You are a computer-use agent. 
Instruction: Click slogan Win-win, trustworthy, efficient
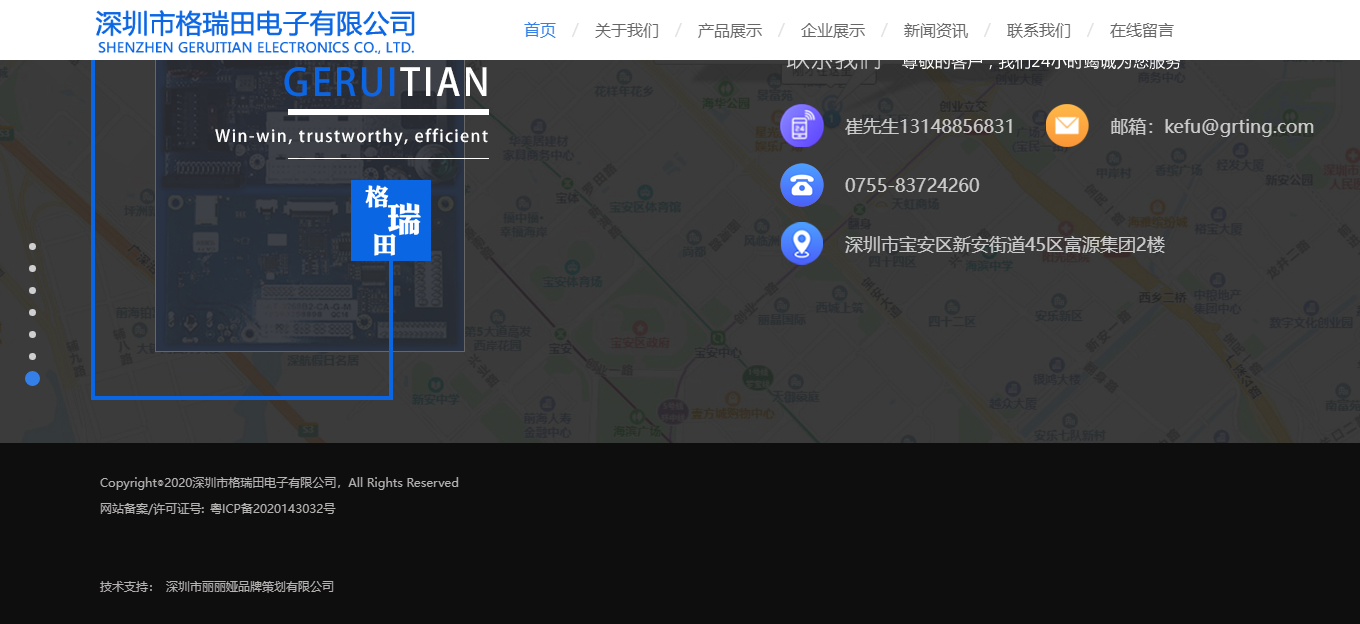coord(352,136)
